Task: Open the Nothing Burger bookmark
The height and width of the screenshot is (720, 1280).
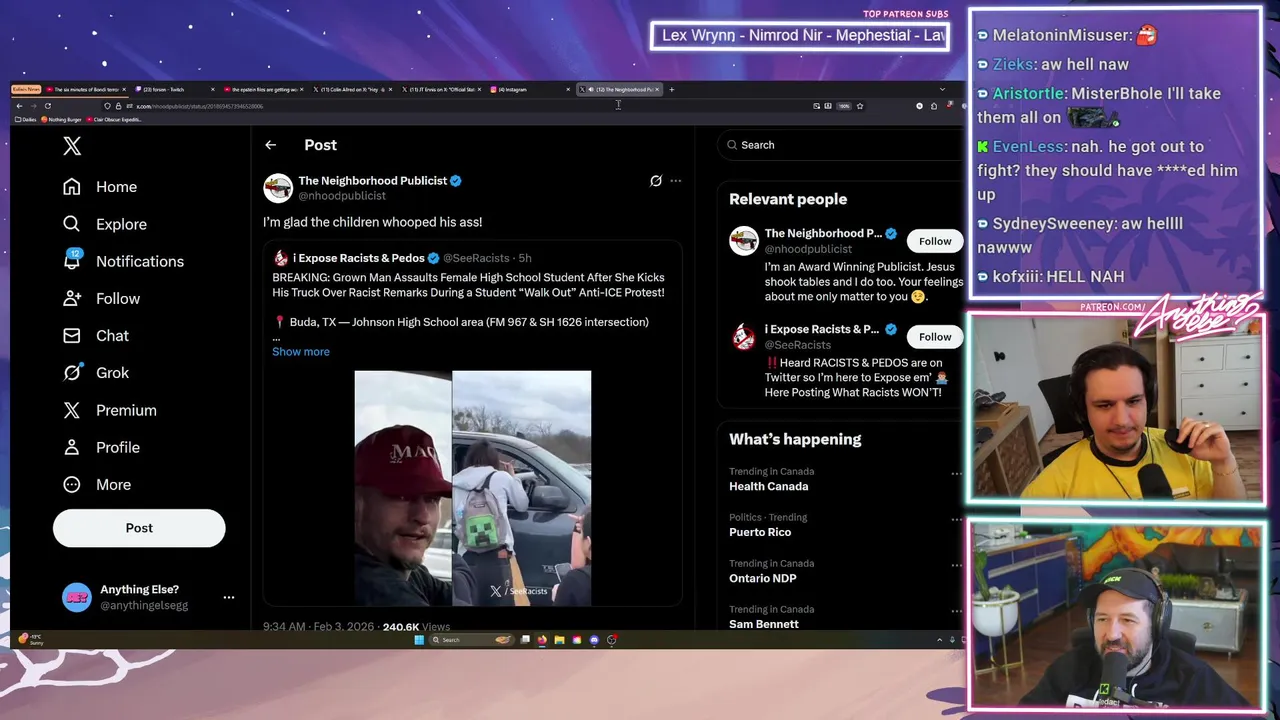Action: (x=61, y=120)
